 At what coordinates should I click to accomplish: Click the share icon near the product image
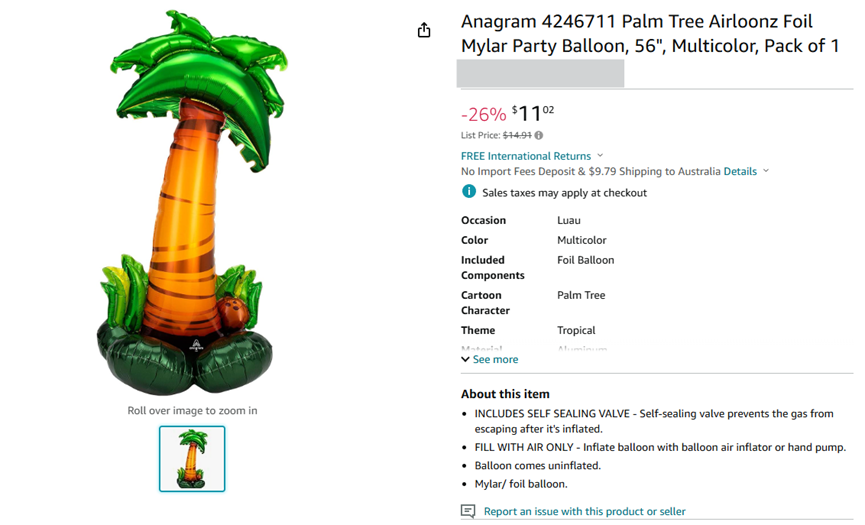424,30
